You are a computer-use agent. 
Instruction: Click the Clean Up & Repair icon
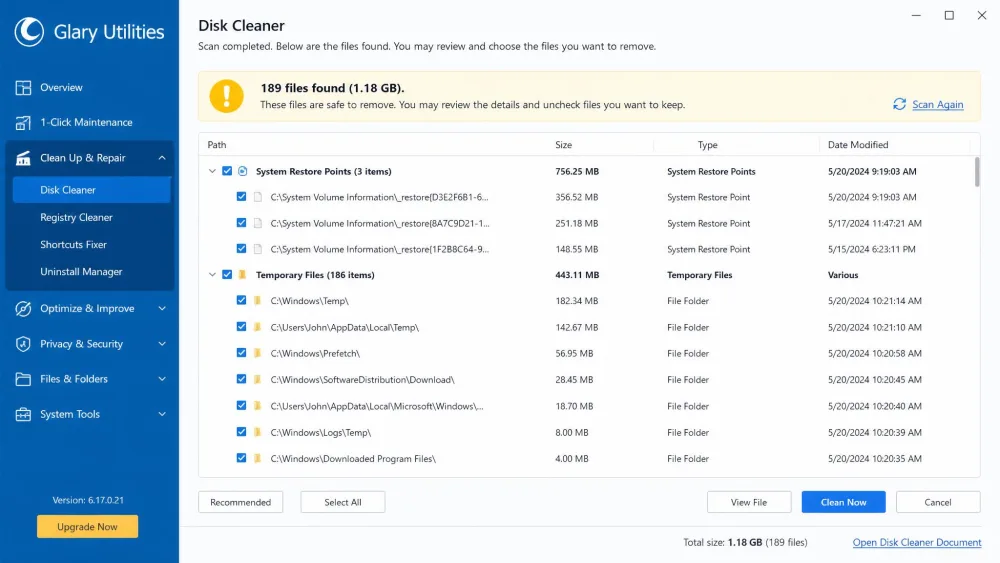click(23, 158)
